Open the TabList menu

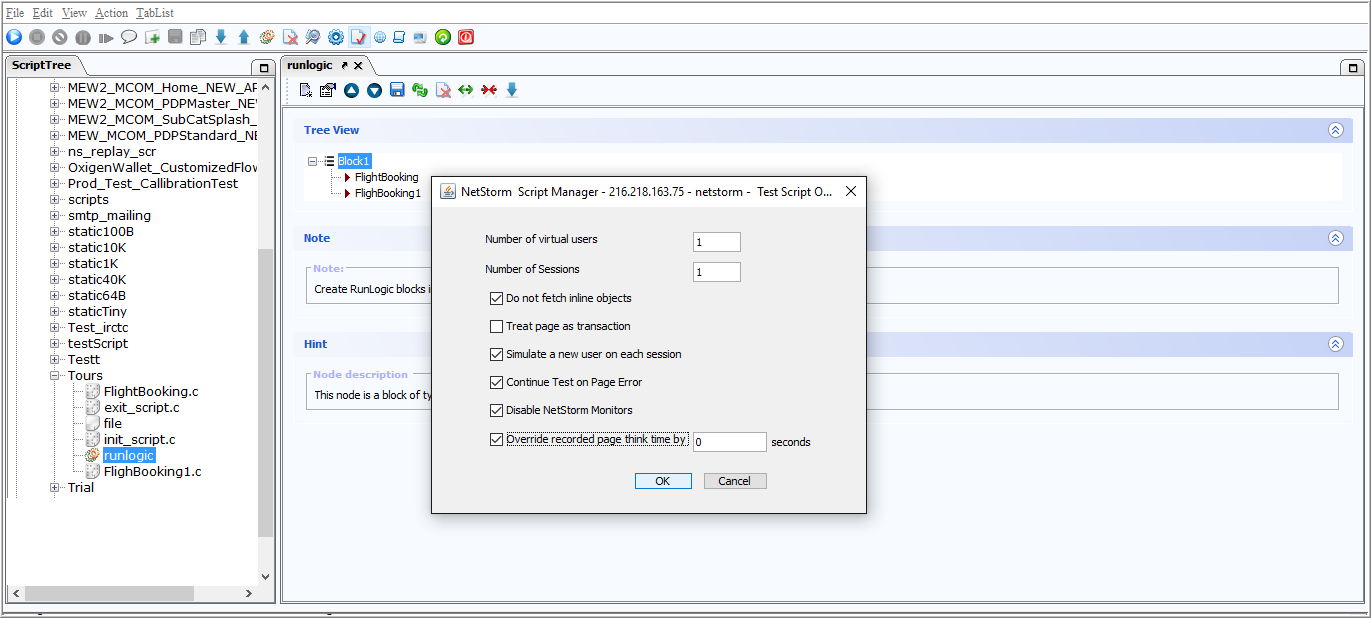coord(155,13)
